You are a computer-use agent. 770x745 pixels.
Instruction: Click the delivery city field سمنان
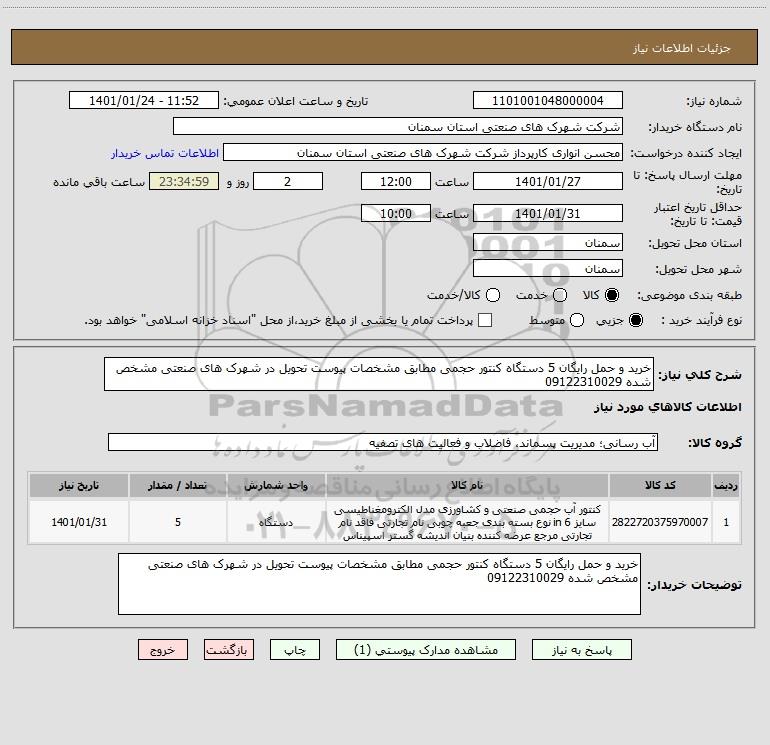coord(548,269)
